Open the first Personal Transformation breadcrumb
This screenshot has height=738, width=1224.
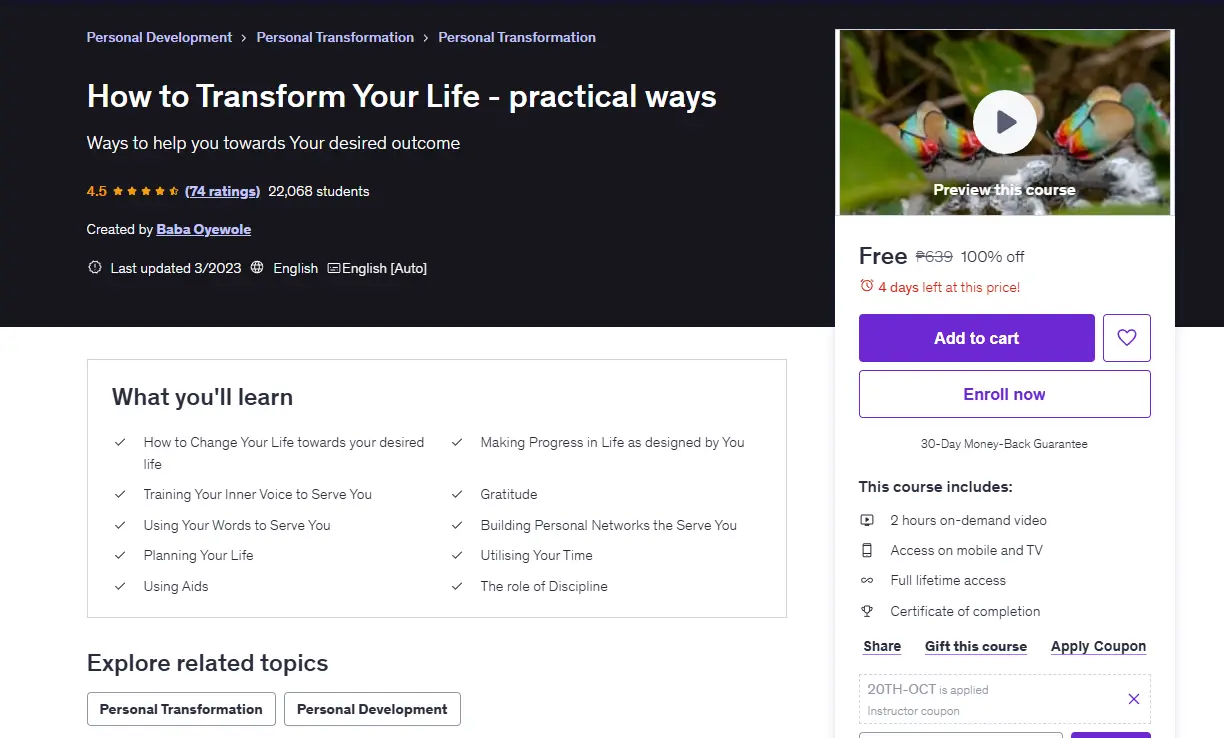[335, 37]
